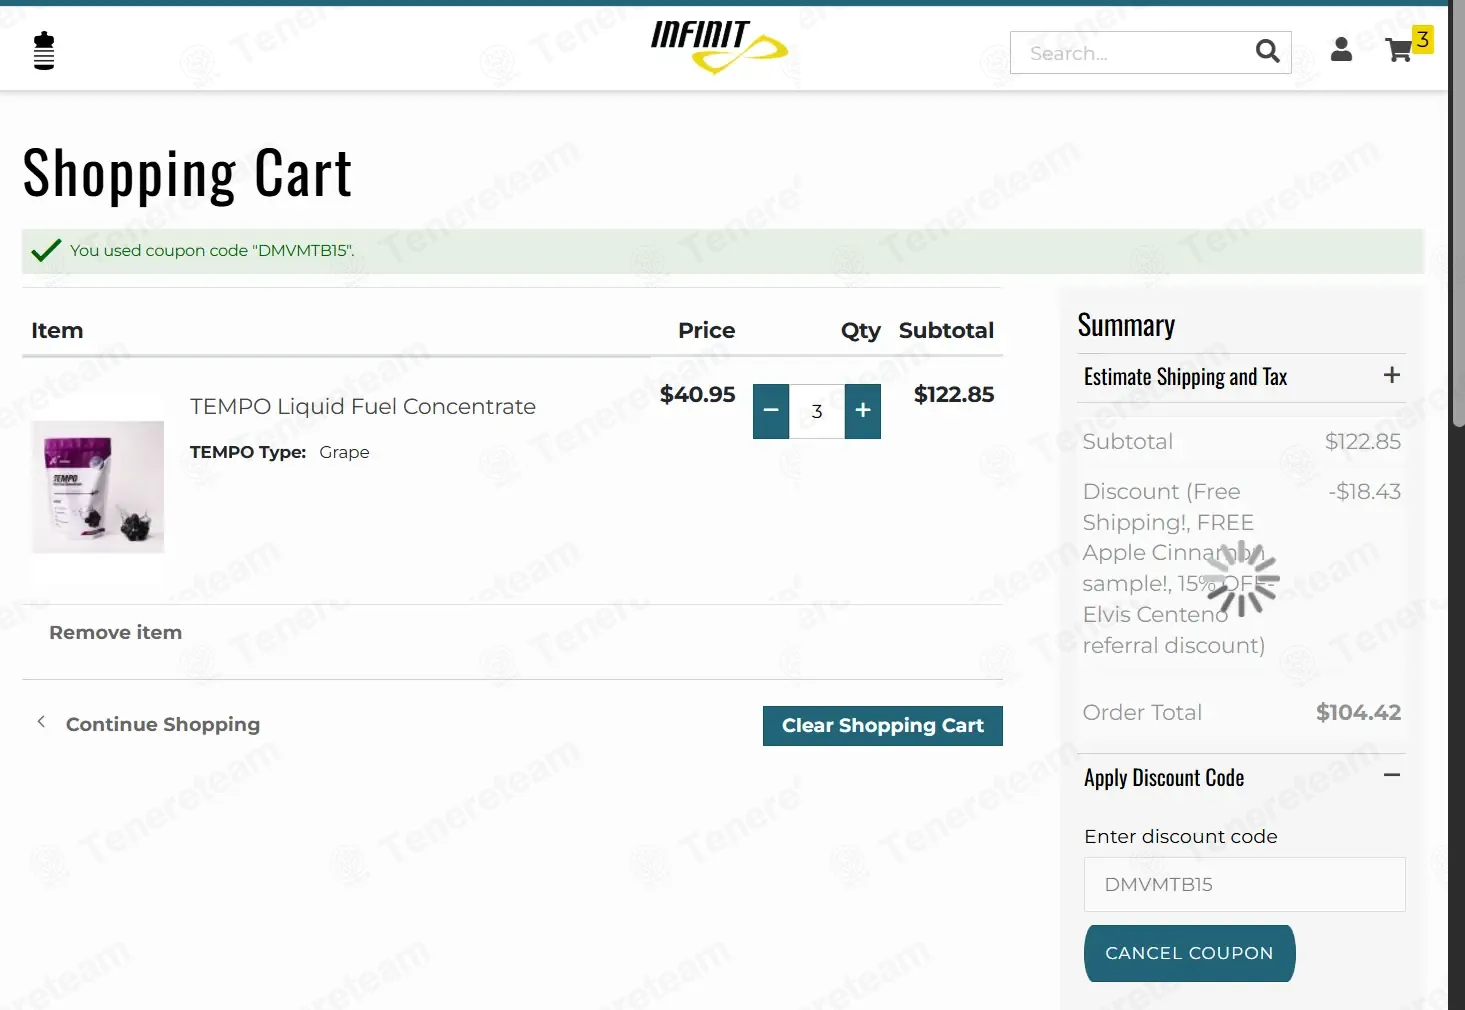
Task: Increase TEMPO quantity with plus button
Action: tap(863, 411)
